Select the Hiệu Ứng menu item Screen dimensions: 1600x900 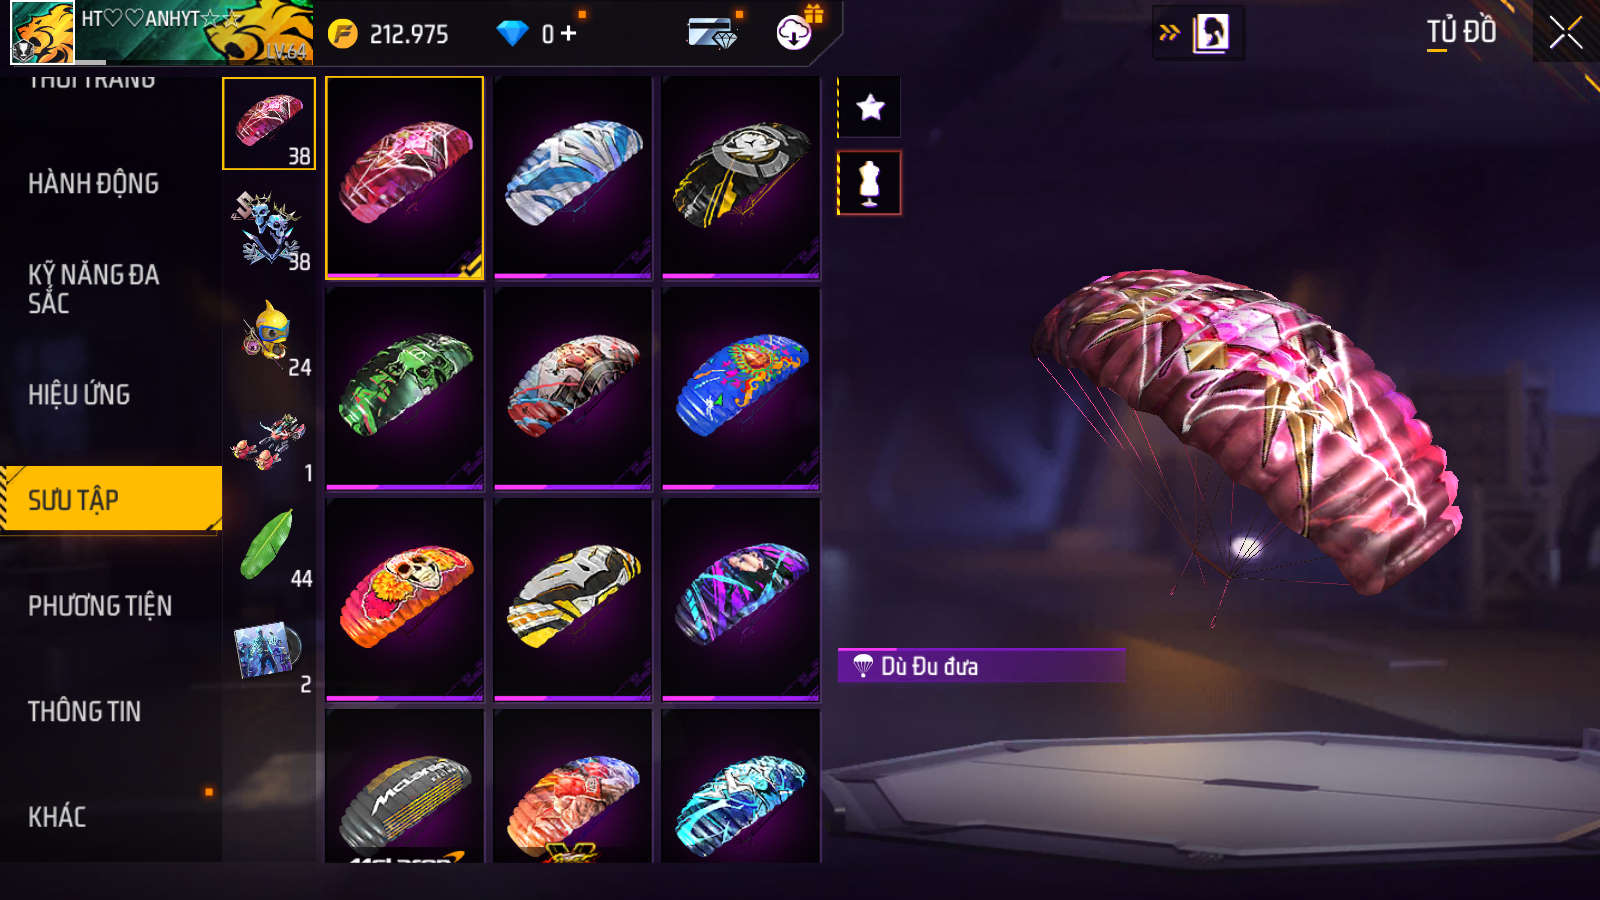(x=79, y=395)
